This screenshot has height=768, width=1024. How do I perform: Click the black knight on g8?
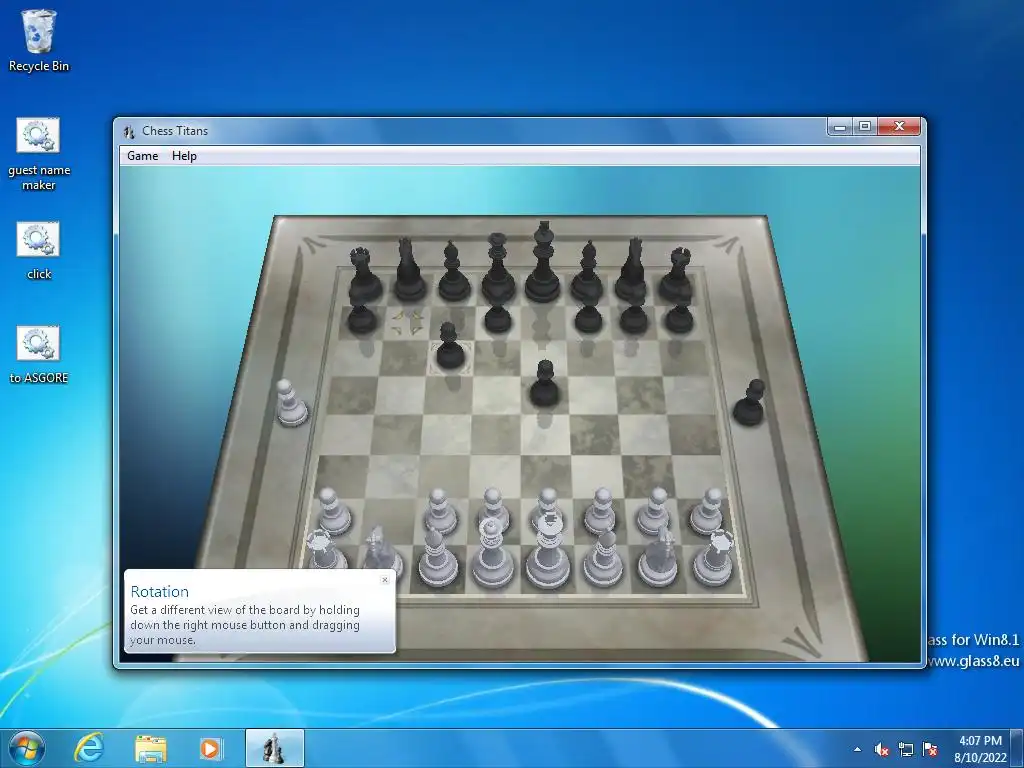tap(632, 270)
